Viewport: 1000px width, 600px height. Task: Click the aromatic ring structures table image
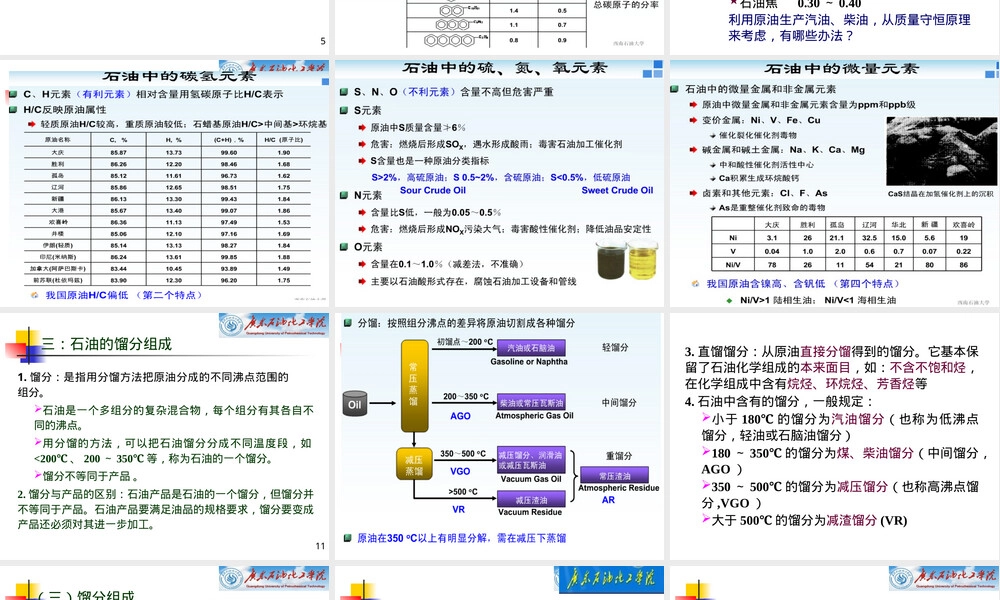click(497, 24)
